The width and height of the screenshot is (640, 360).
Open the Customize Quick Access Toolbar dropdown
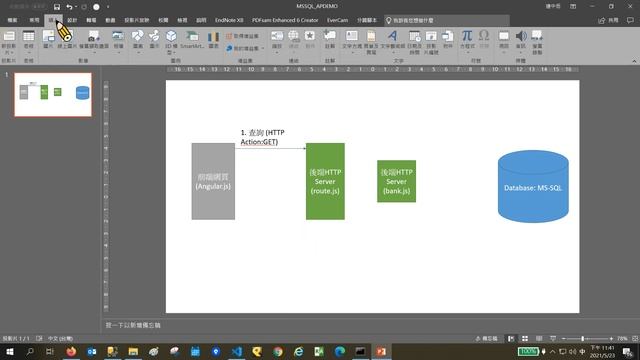[x=108, y=7]
